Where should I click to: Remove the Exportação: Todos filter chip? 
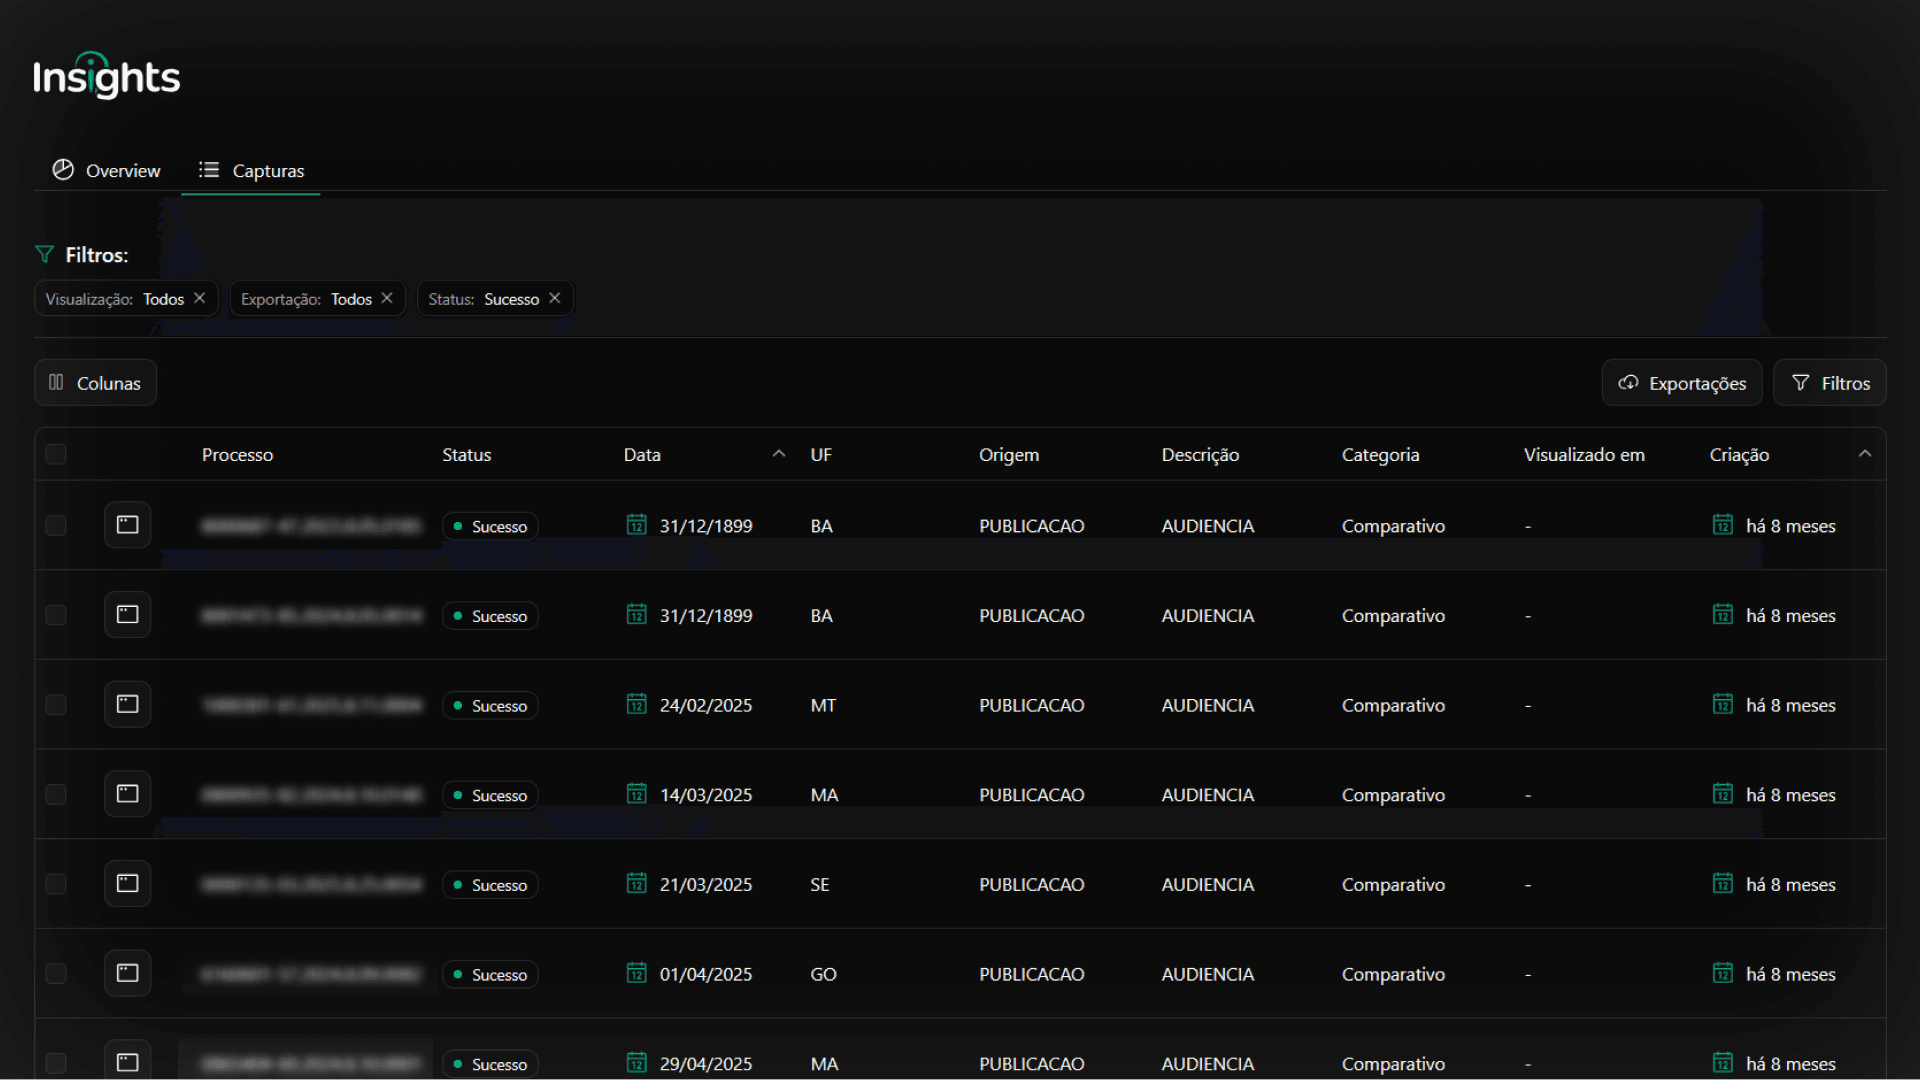tap(387, 298)
